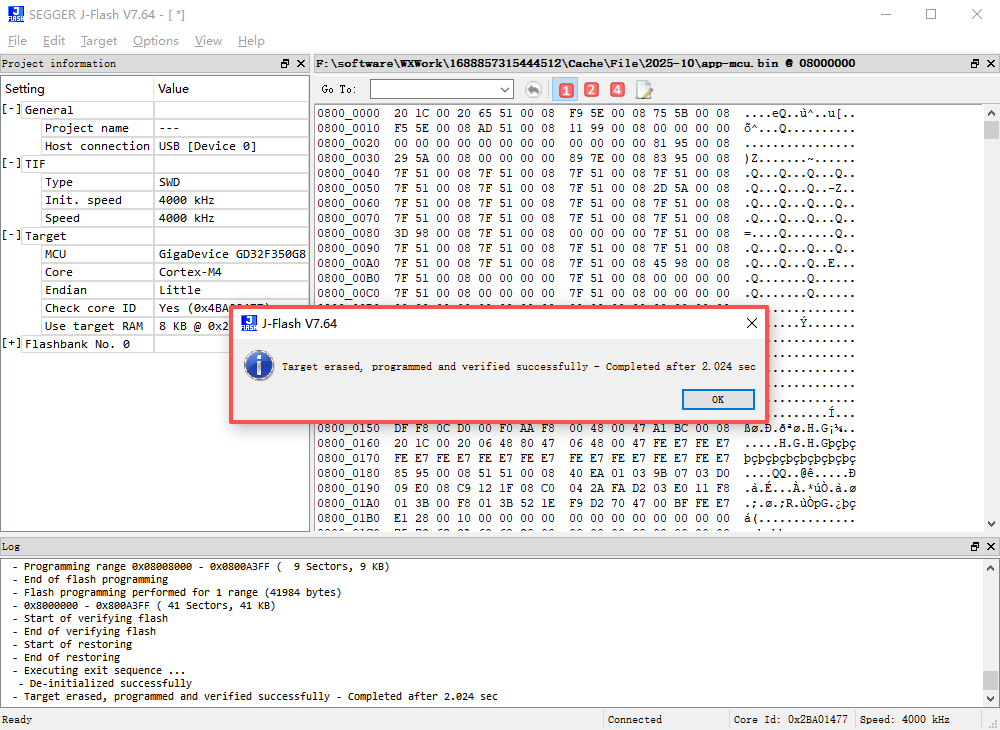
Task: Close the Project information panel
Action: click(x=301, y=64)
